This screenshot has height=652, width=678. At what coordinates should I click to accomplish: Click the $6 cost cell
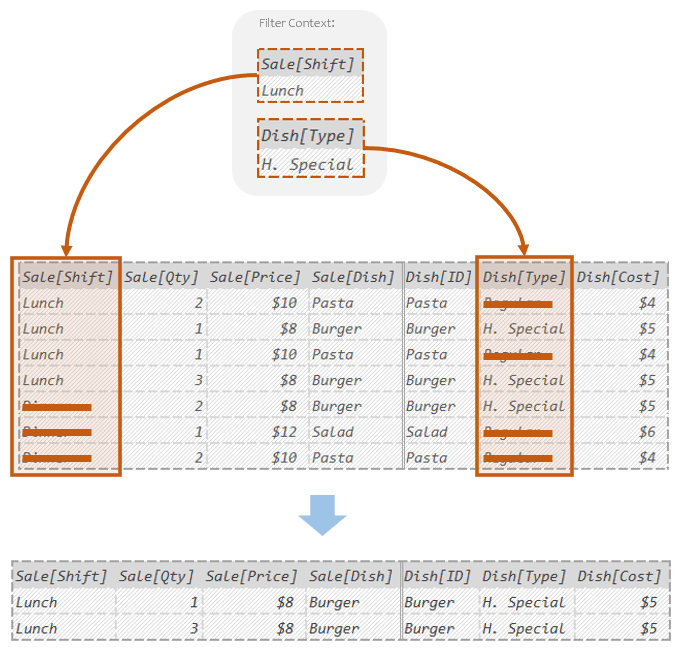(647, 432)
